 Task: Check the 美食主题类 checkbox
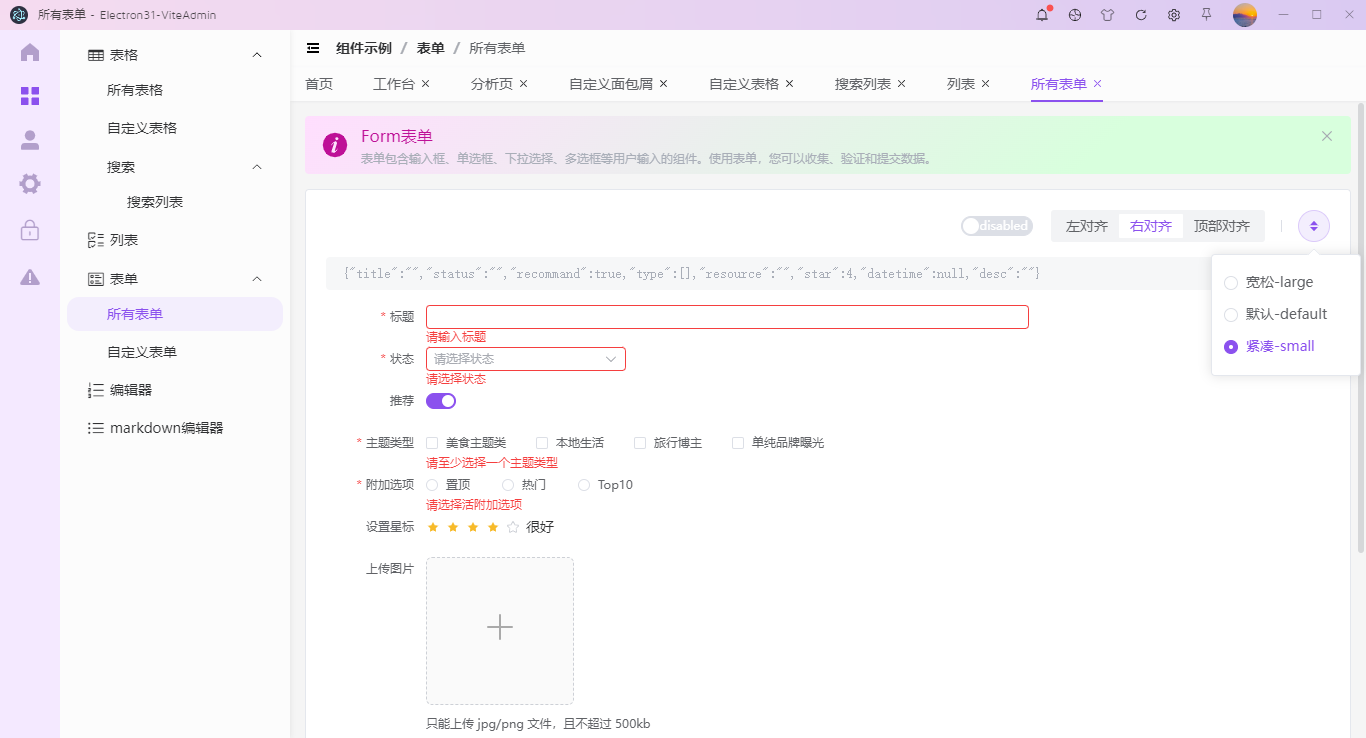[431, 442]
